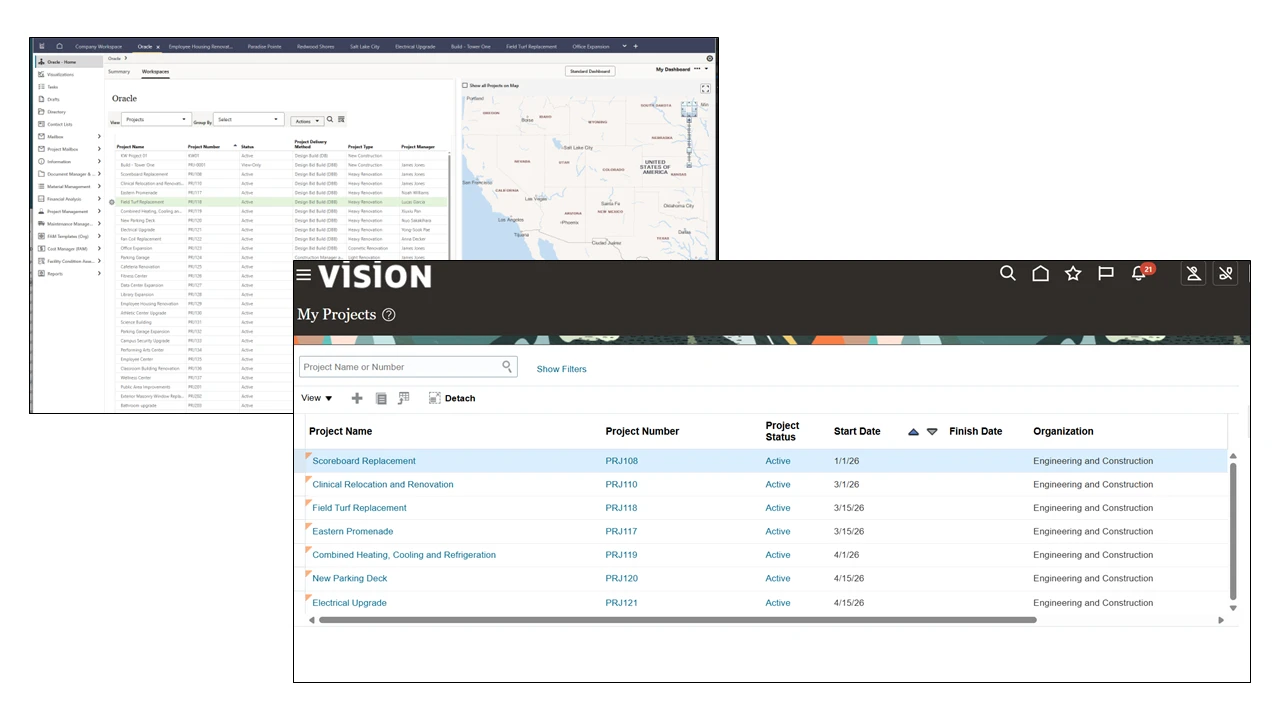This screenshot has height=720, width=1280.
Task: Click the vertical scrollbar of My Projects table
Action: 1233,530
